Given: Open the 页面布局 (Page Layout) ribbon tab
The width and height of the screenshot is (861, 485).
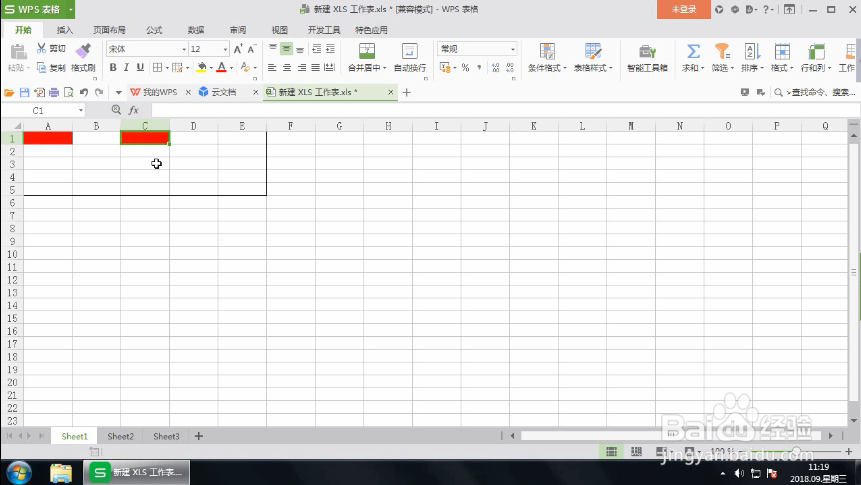Looking at the screenshot, I should [x=109, y=30].
